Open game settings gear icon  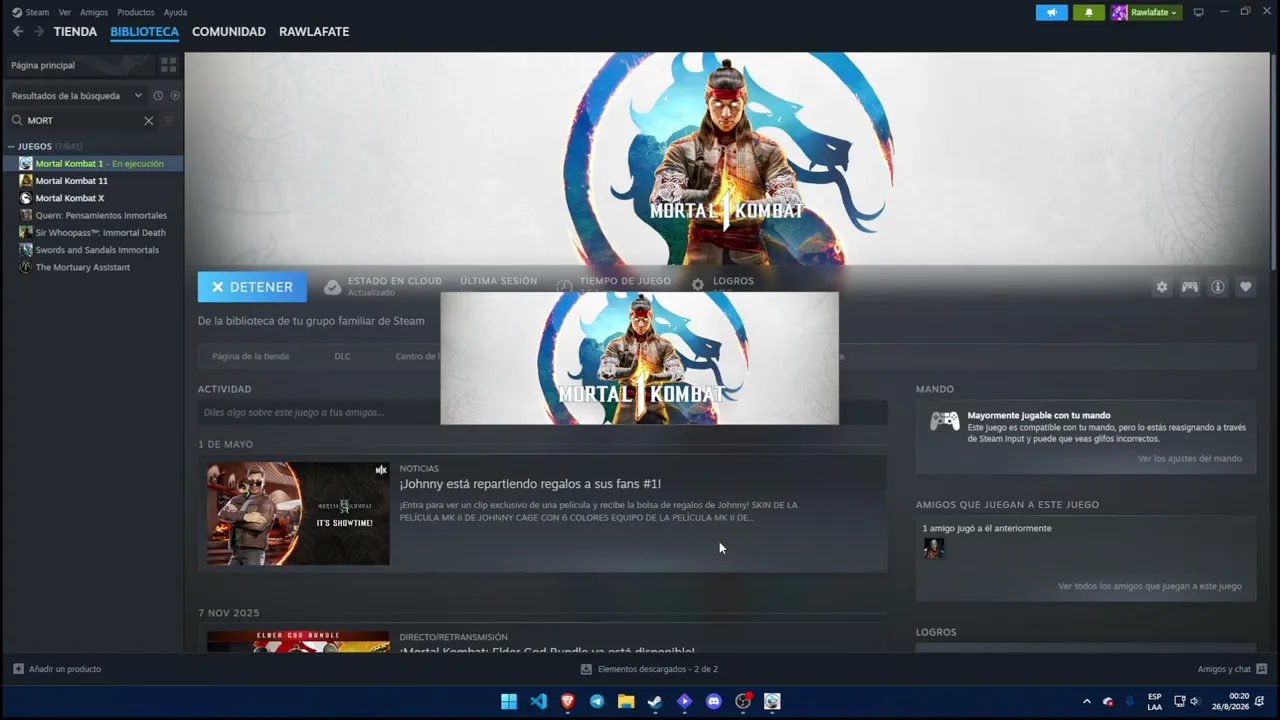click(x=1161, y=287)
